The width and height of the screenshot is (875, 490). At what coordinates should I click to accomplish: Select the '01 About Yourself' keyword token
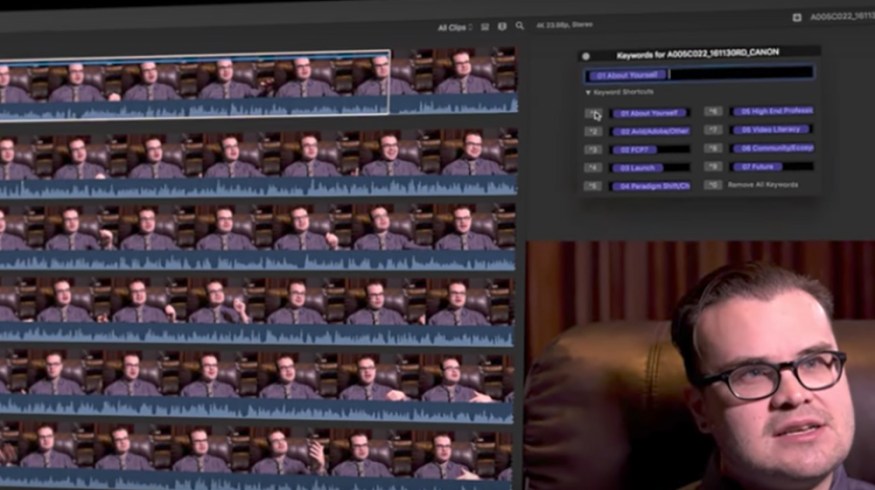point(627,75)
